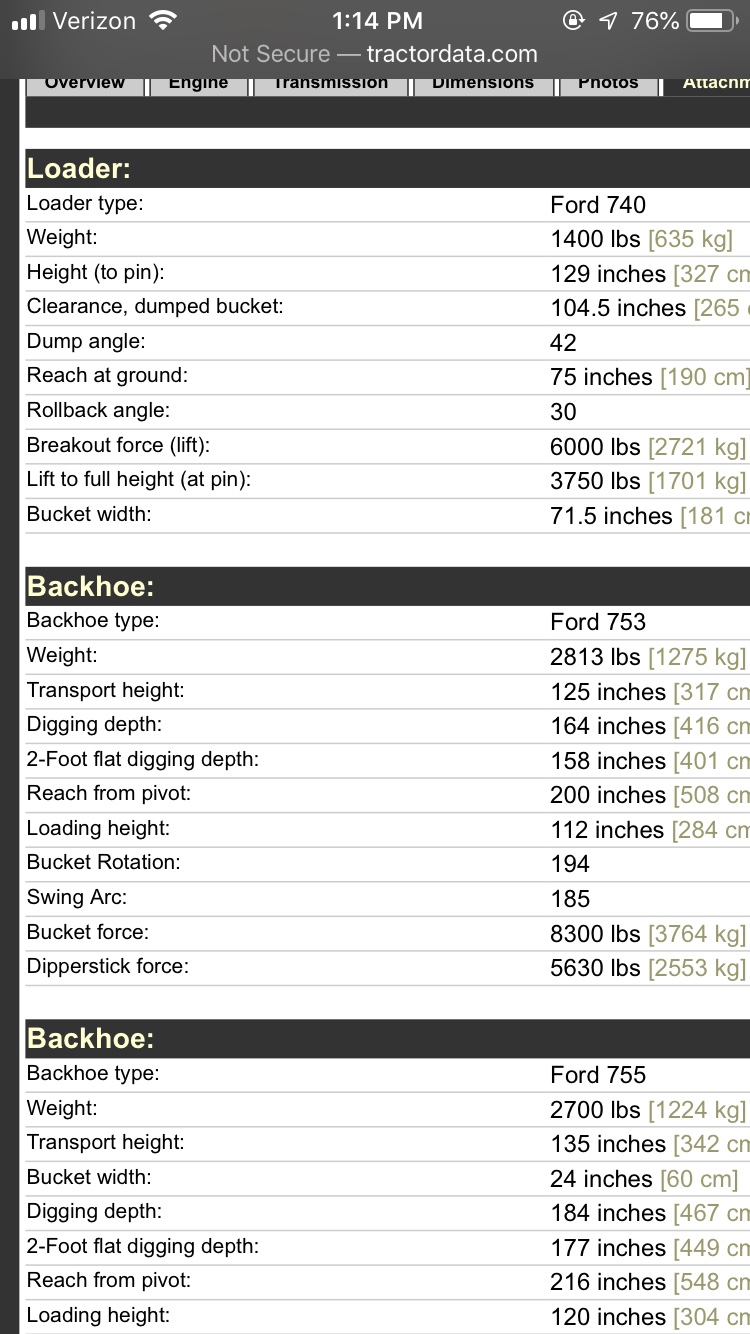Open the Transmission tab
Screen dimensions: 750x1334
click(331, 84)
